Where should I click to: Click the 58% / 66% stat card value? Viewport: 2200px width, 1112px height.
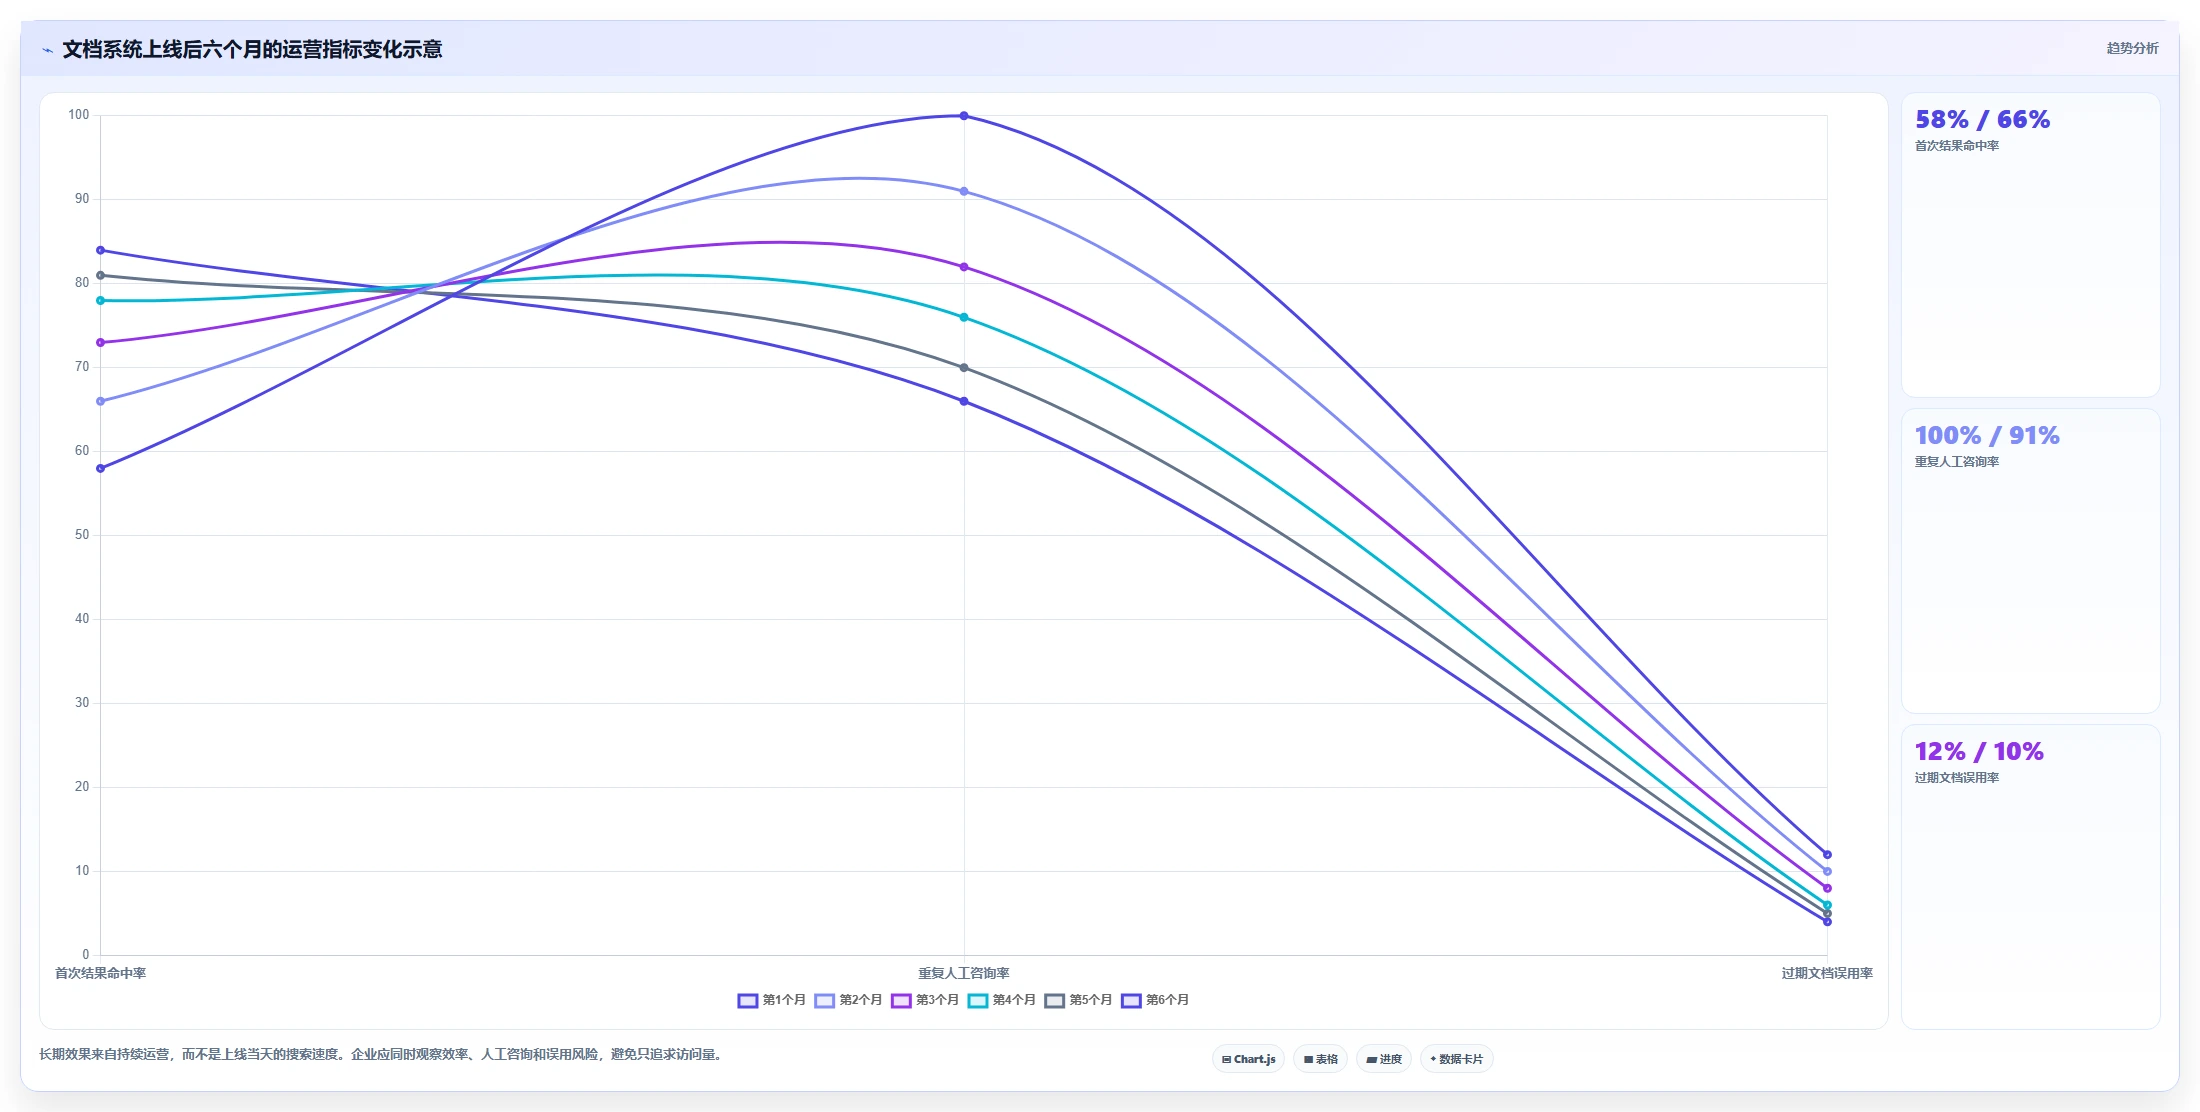(x=1982, y=120)
